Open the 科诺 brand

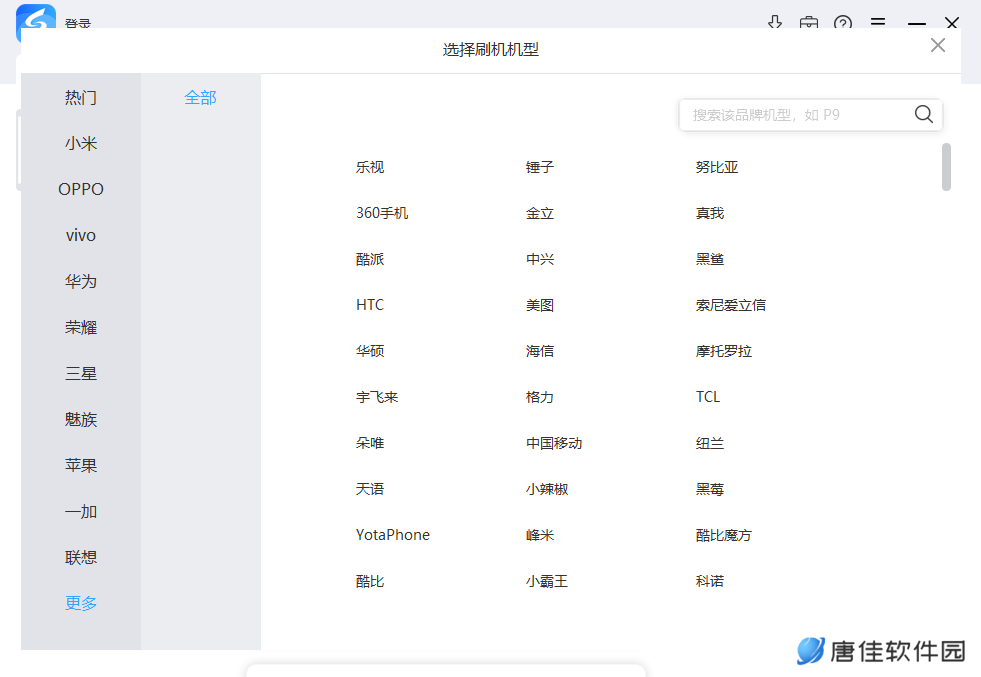[709, 581]
